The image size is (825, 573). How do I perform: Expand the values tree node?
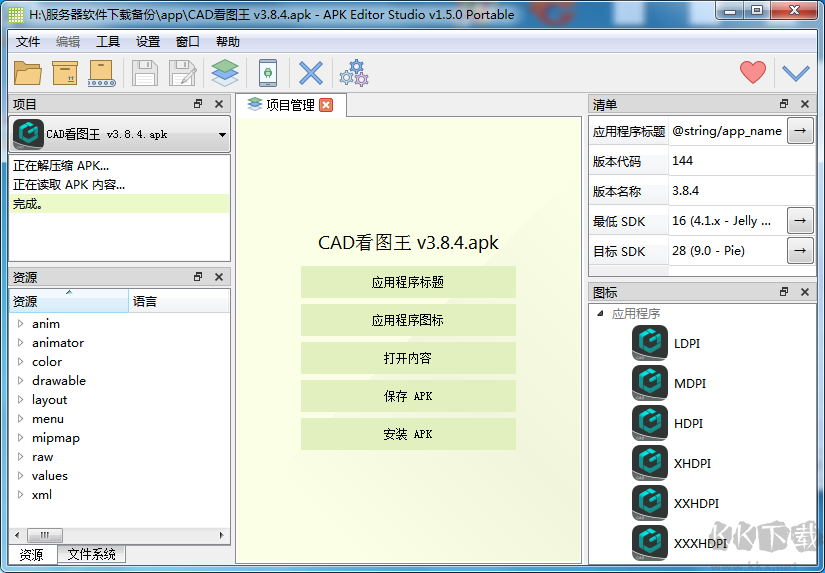[20, 476]
